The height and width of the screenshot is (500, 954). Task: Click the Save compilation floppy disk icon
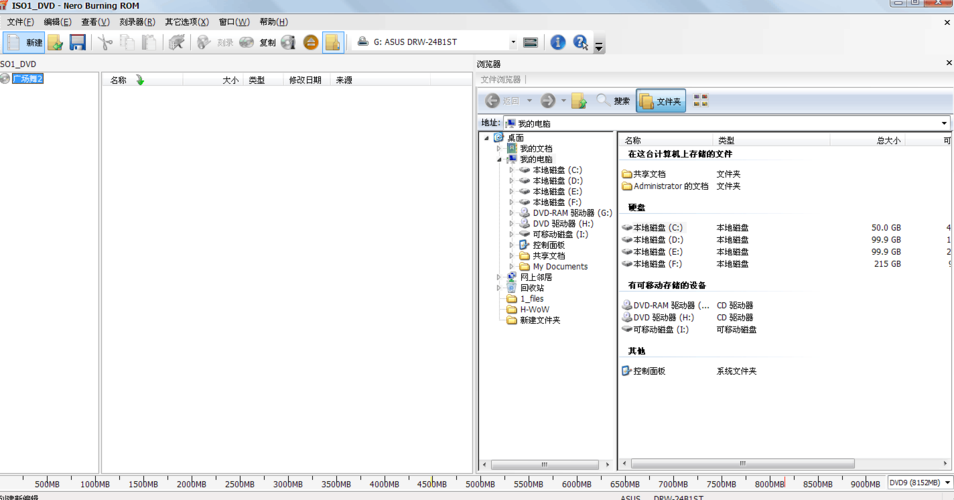(x=77, y=42)
